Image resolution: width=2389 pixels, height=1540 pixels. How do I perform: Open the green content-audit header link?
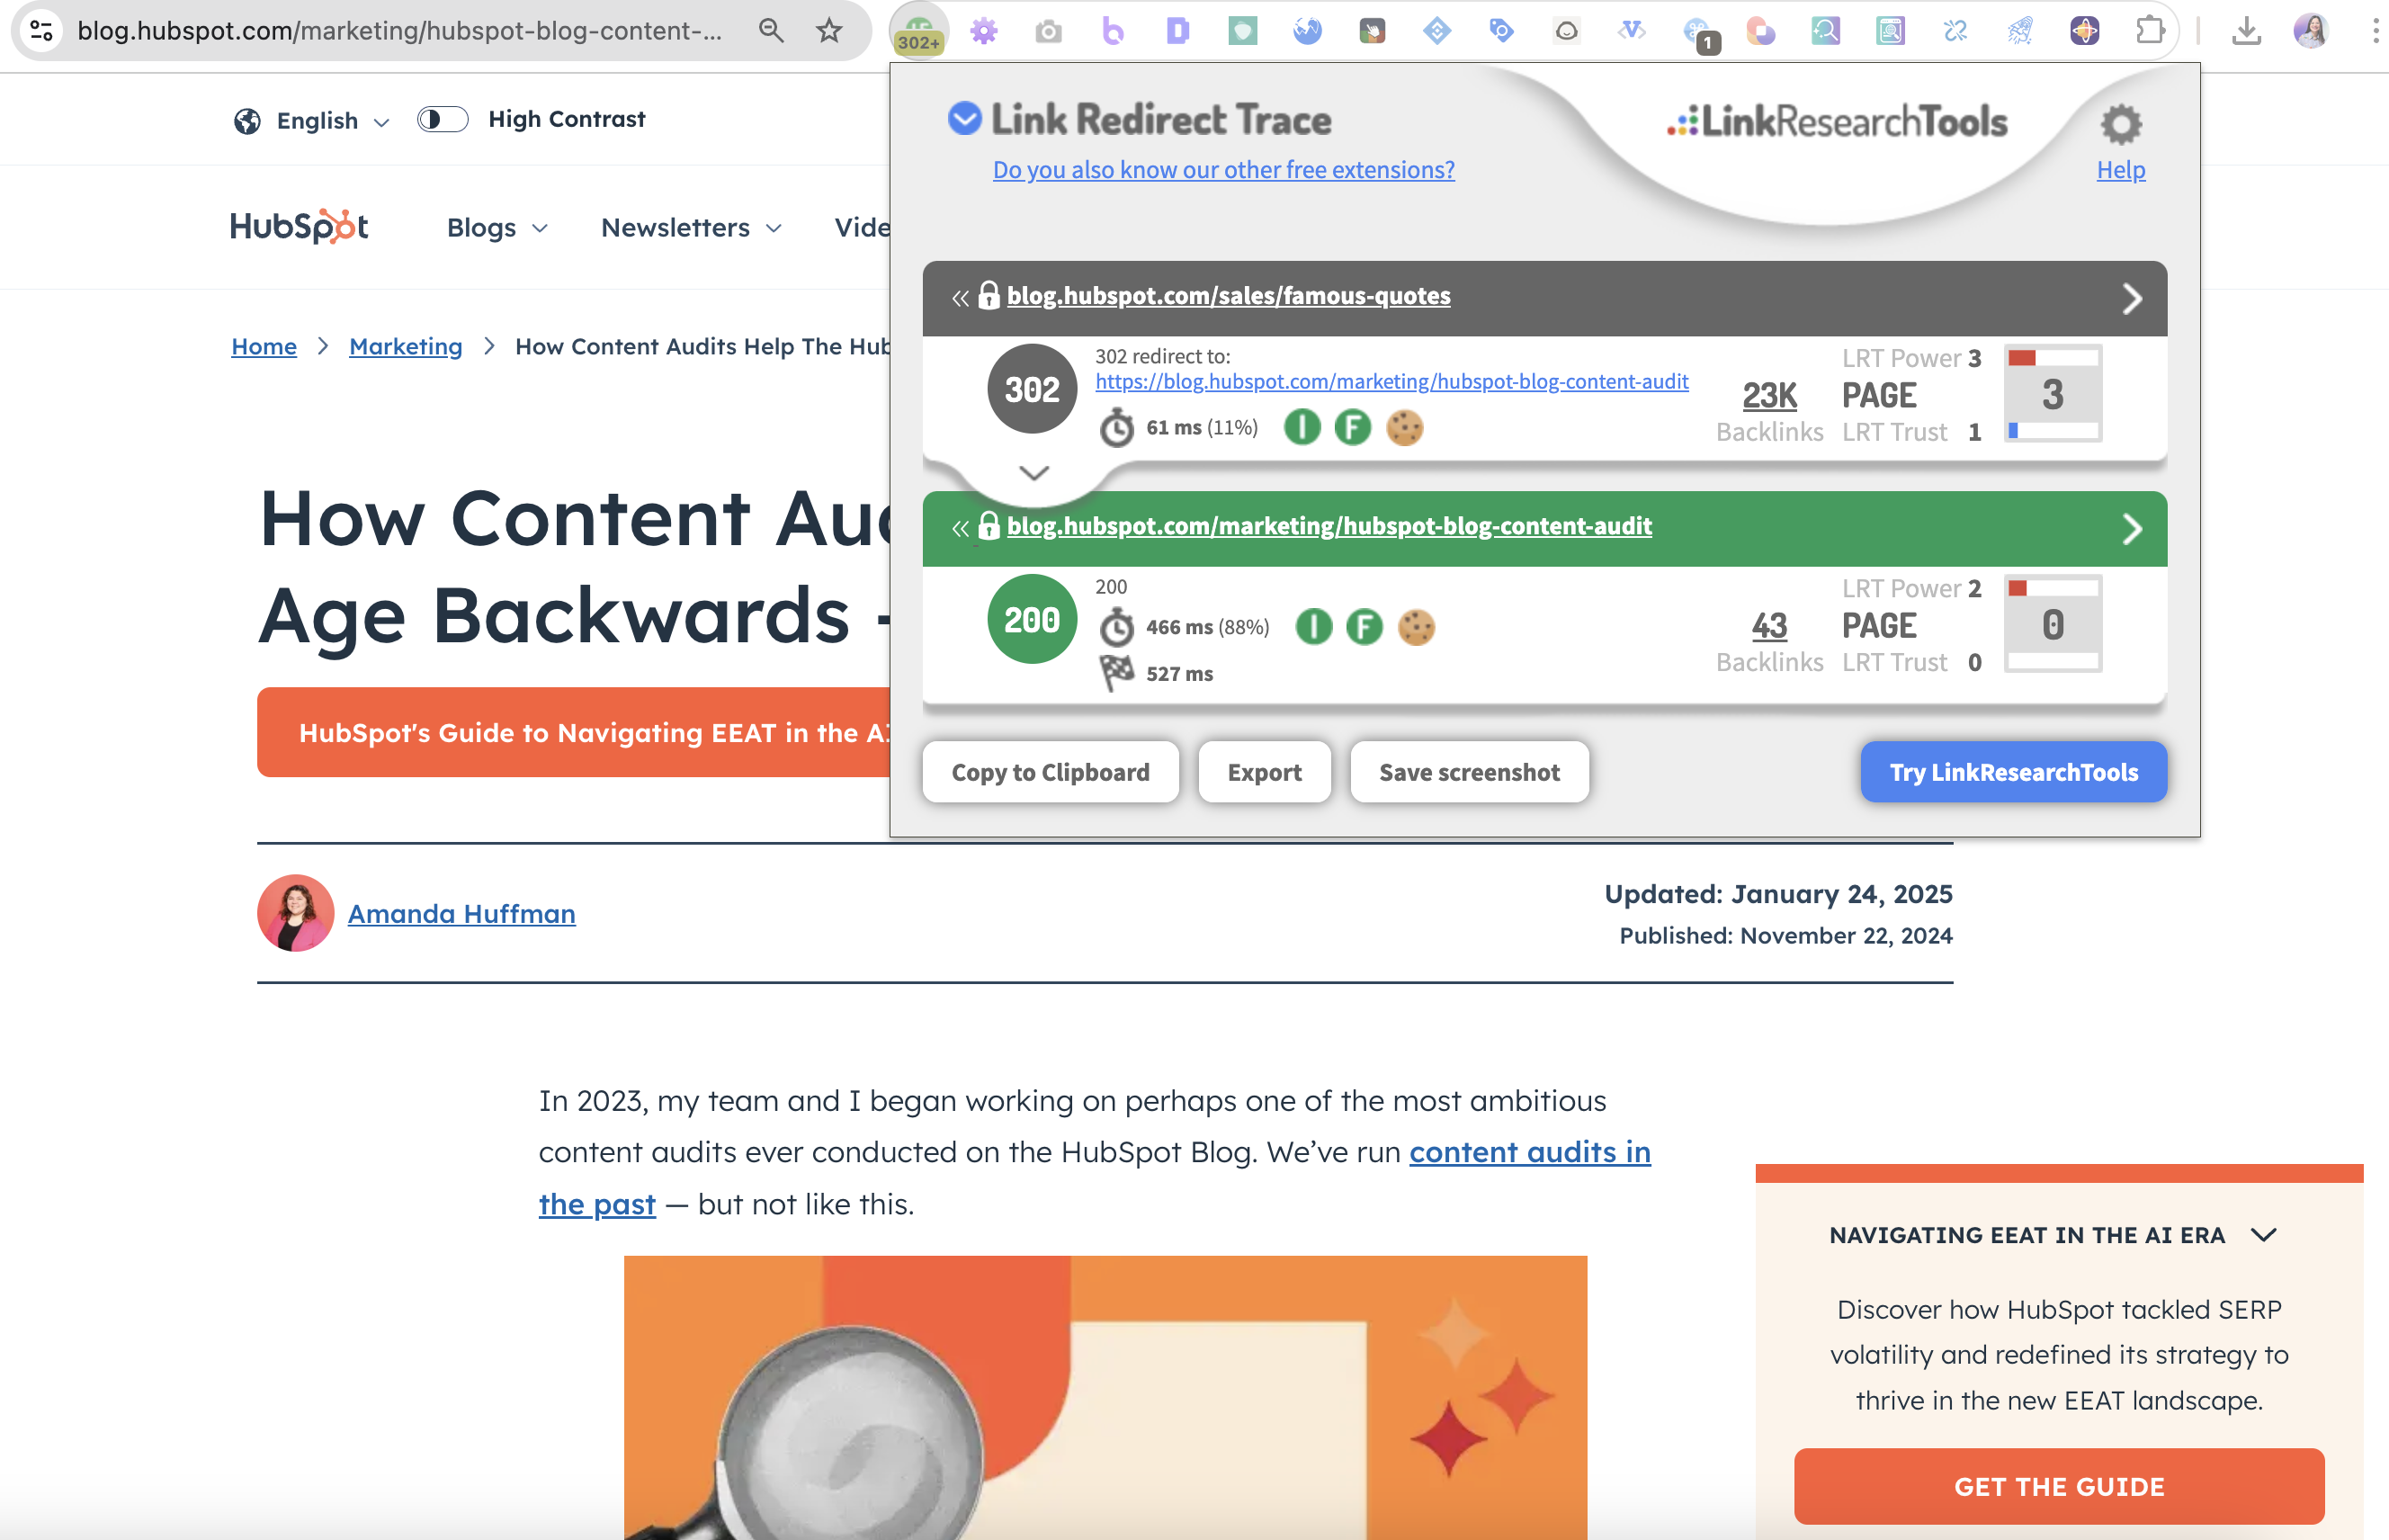1329,526
